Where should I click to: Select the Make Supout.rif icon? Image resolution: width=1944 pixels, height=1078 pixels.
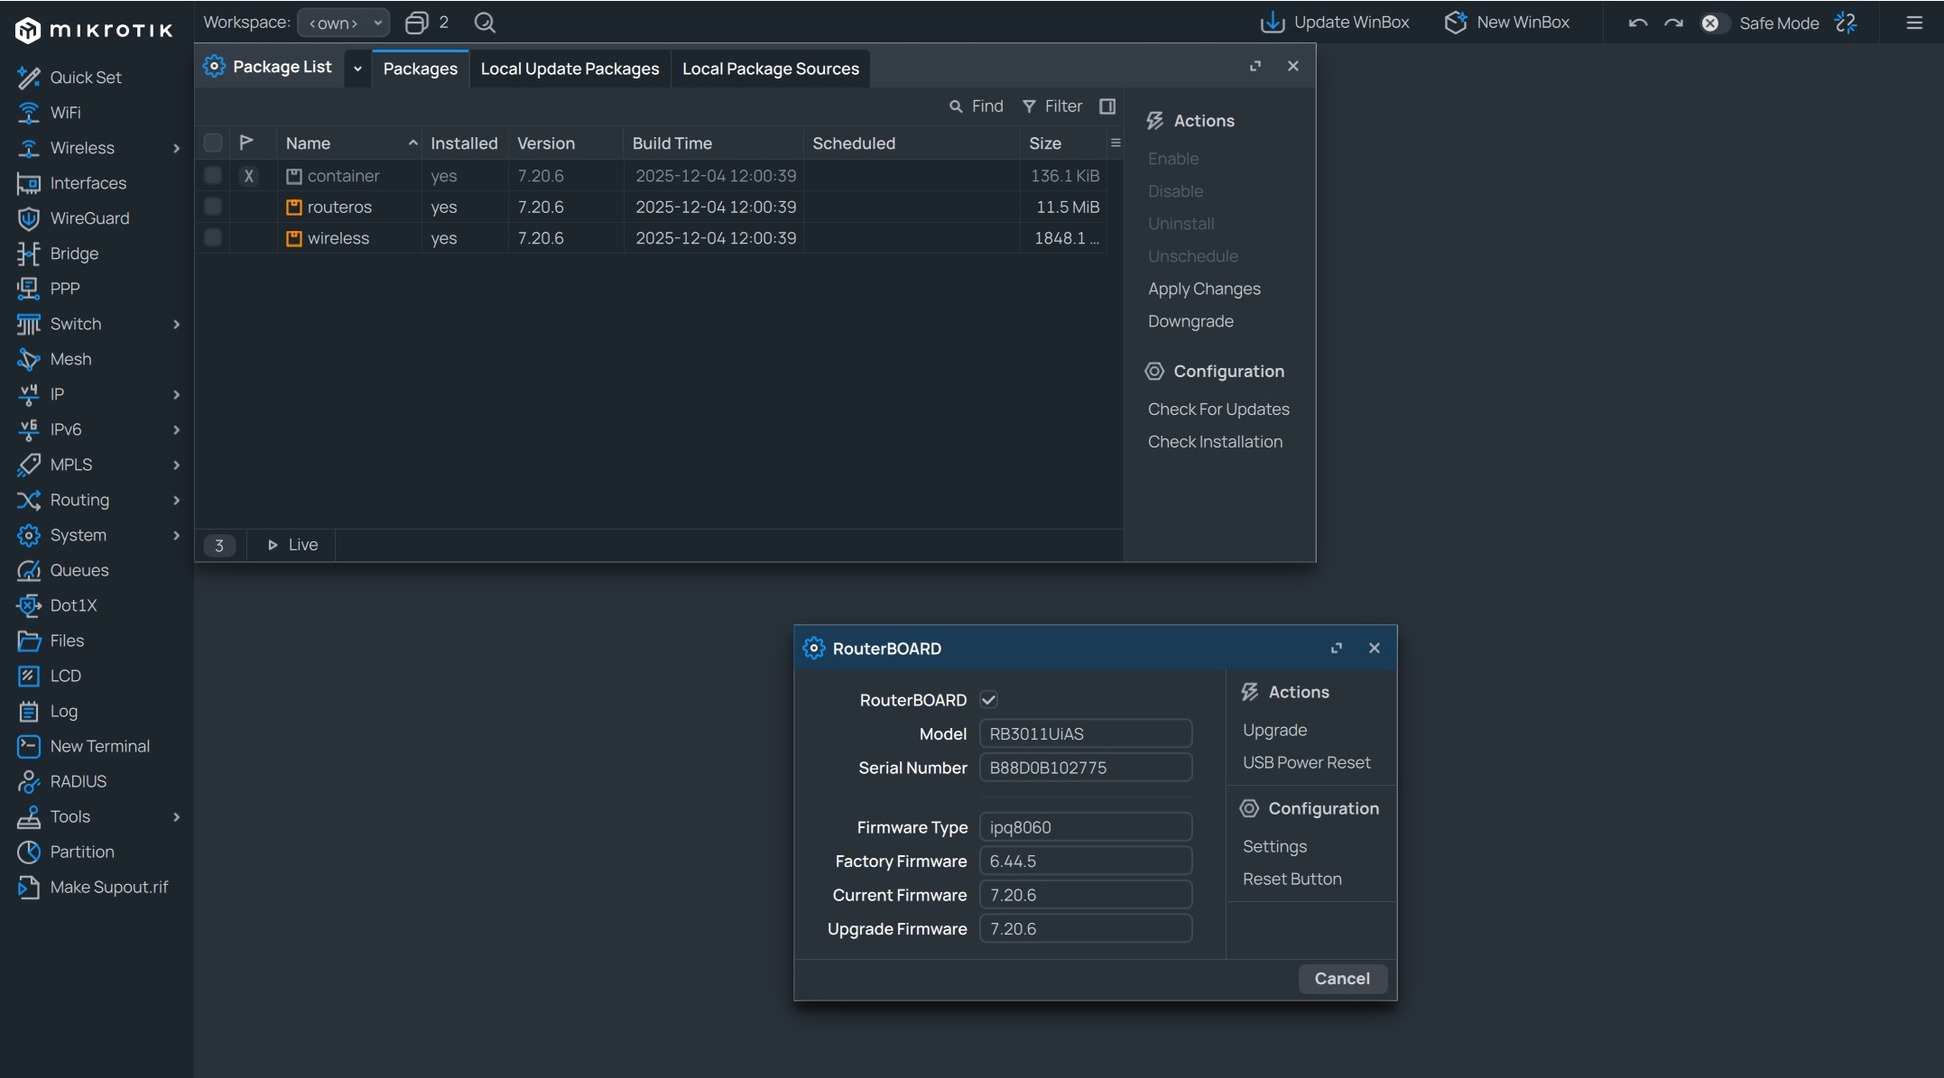tap(29, 887)
